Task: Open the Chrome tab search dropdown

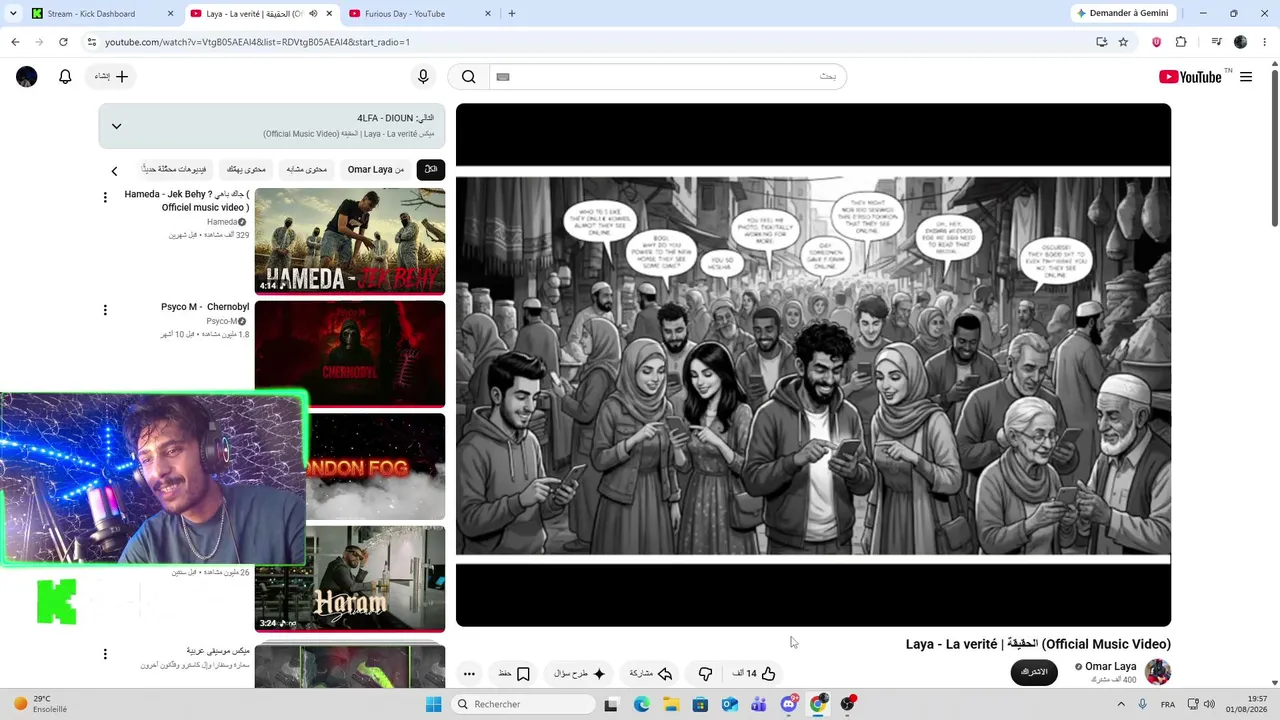Action: point(13,14)
